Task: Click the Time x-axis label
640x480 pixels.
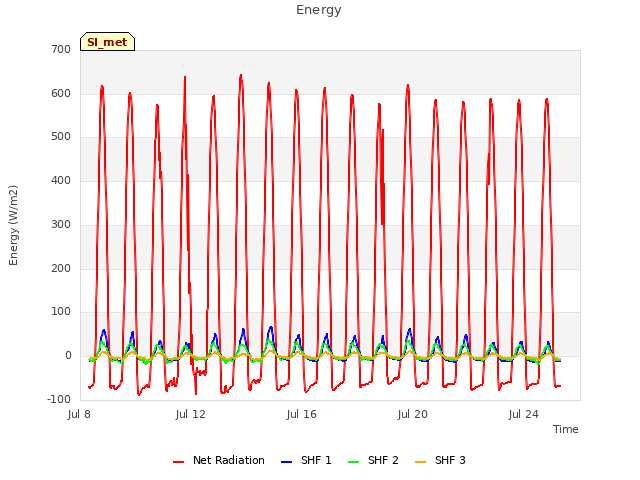Action: point(566,429)
